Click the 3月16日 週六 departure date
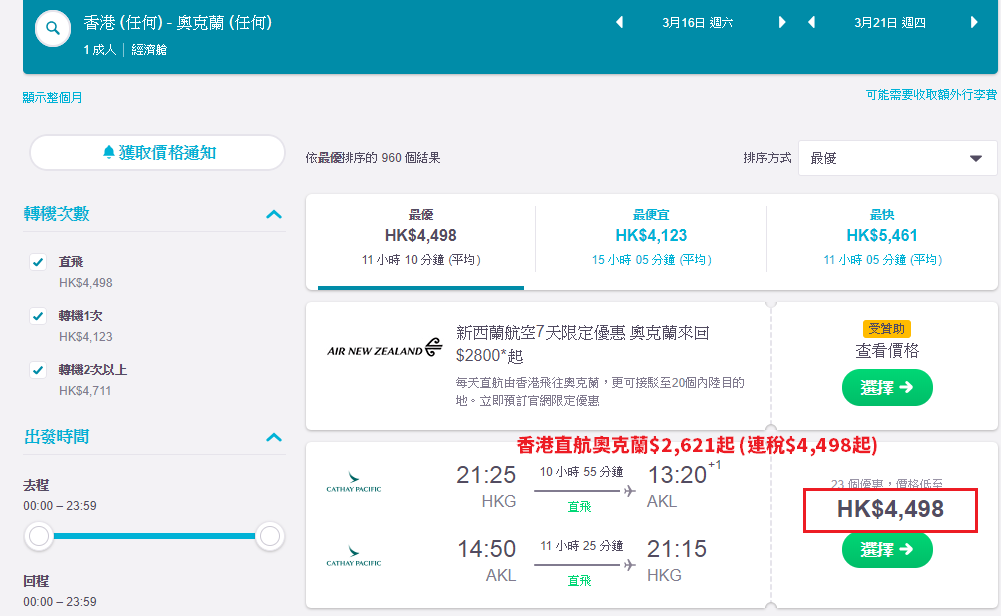Viewport: 1001px width, 616px height. coord(697,23)
